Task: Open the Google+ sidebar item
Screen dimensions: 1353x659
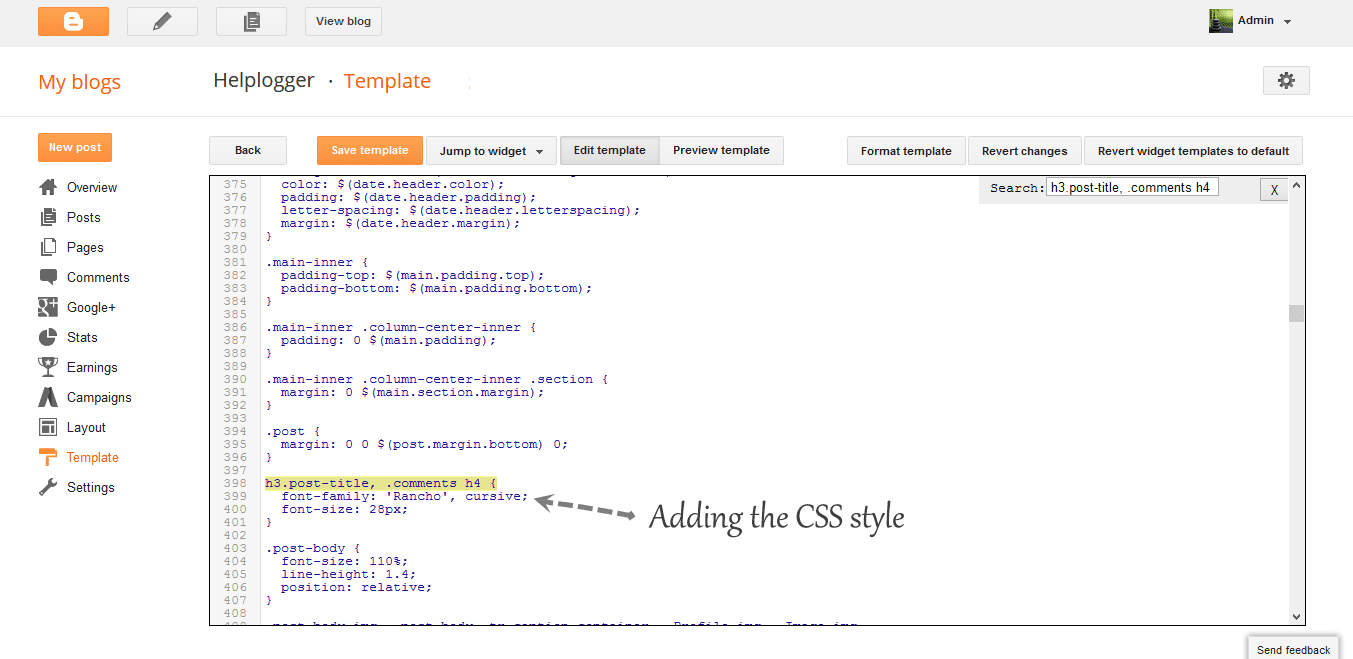Action: (91, 307)
